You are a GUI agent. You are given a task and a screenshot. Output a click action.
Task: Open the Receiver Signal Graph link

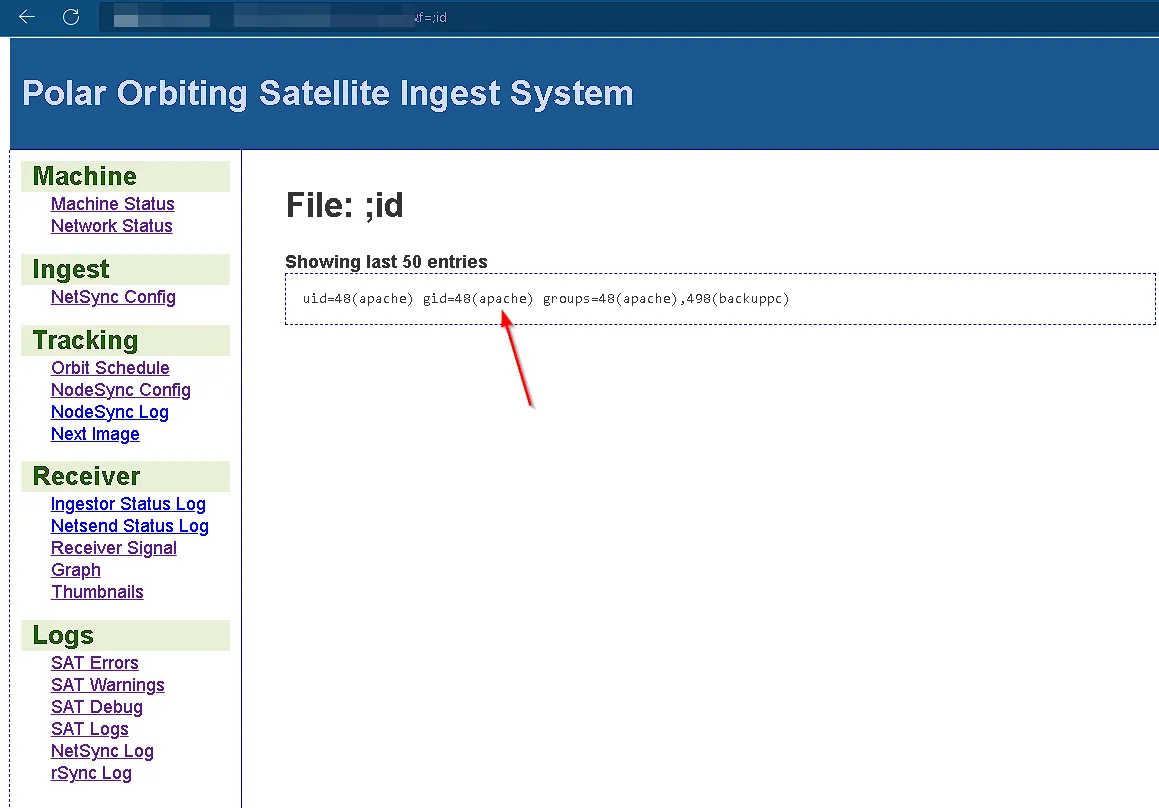tap(113, 548)
